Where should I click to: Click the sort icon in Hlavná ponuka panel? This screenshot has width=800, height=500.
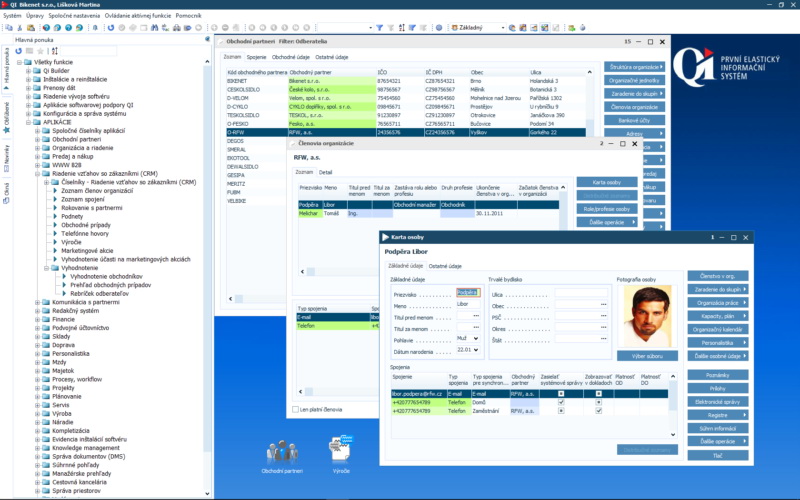[55, 51]
